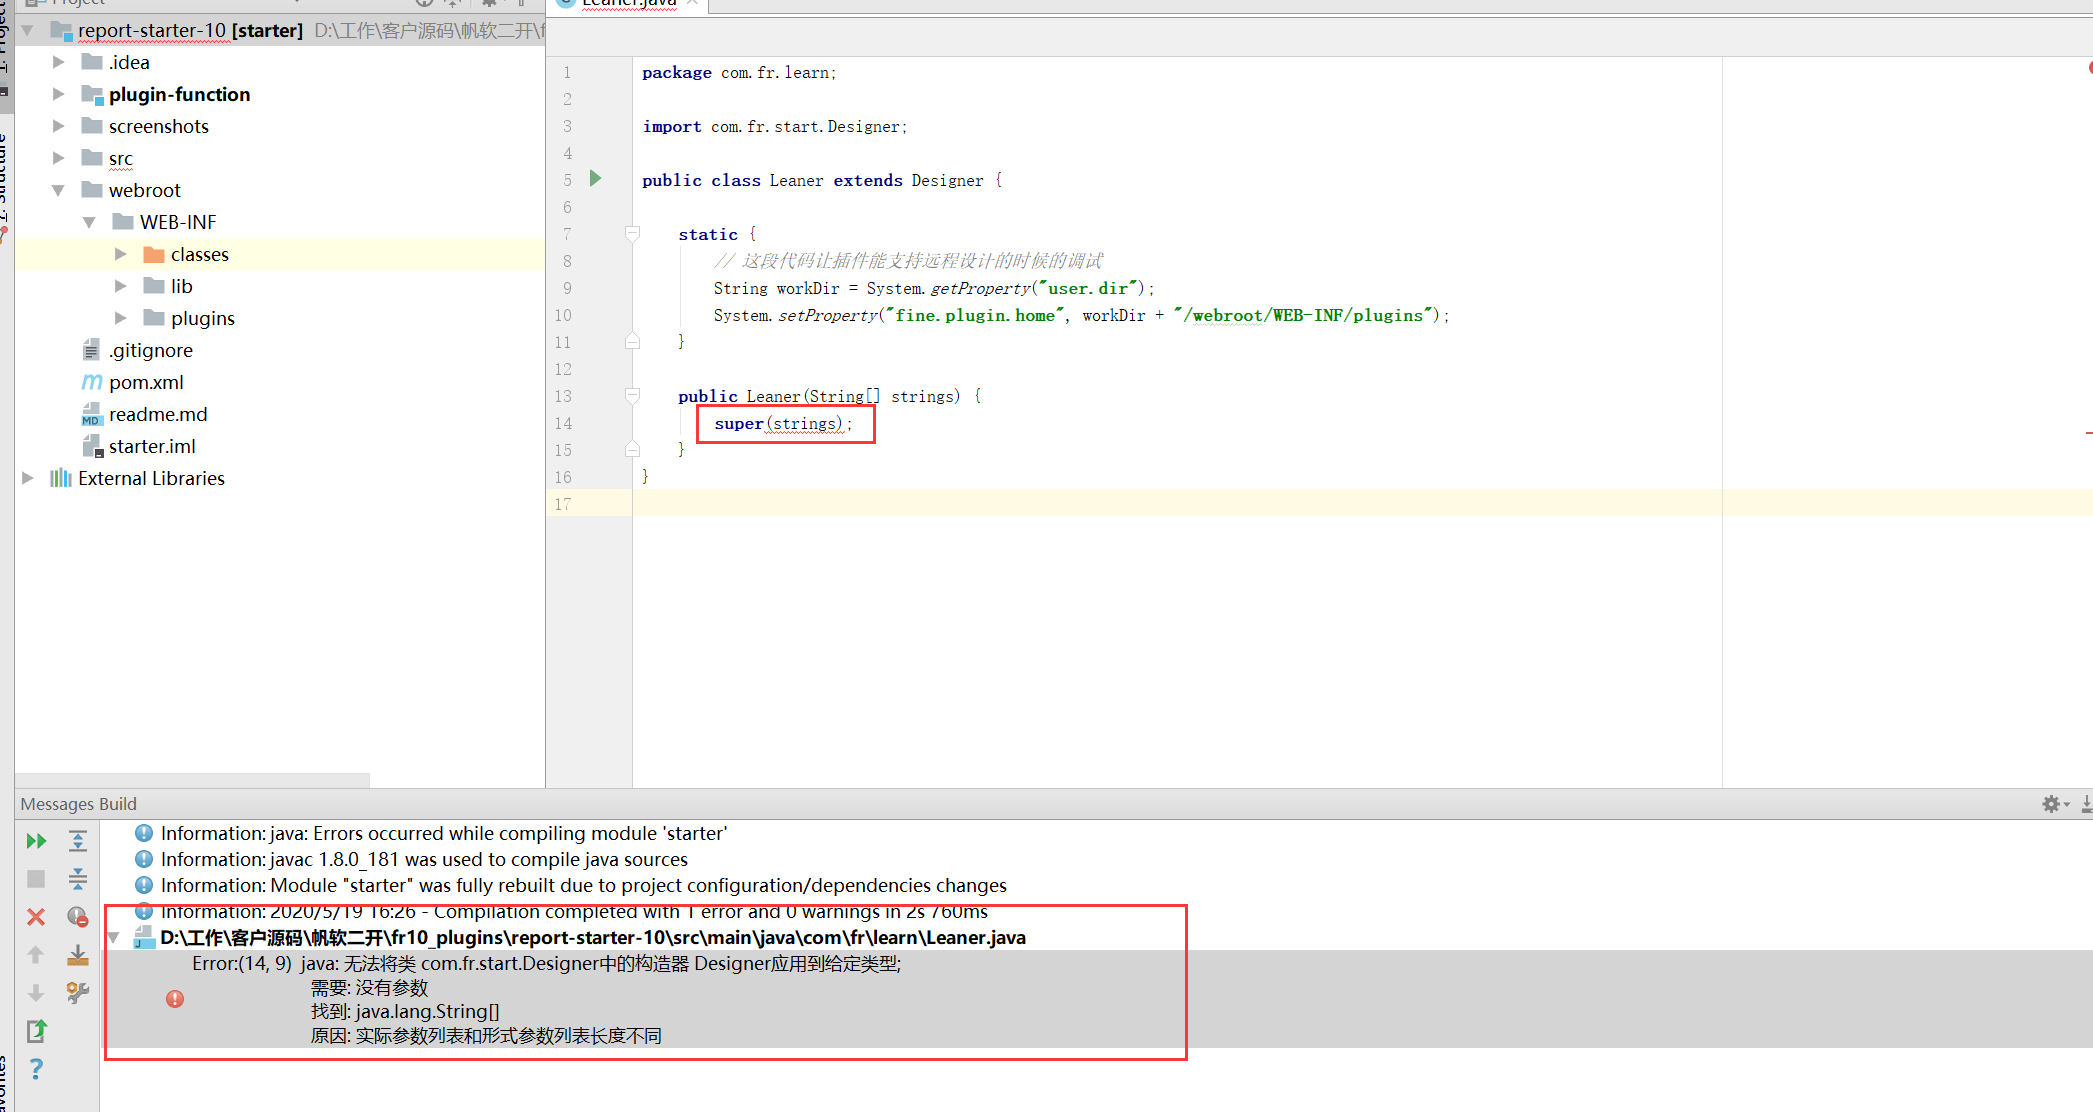Click the Previous Message up arrow
The image size is (2093, 1112).
(x=36, y=955)
